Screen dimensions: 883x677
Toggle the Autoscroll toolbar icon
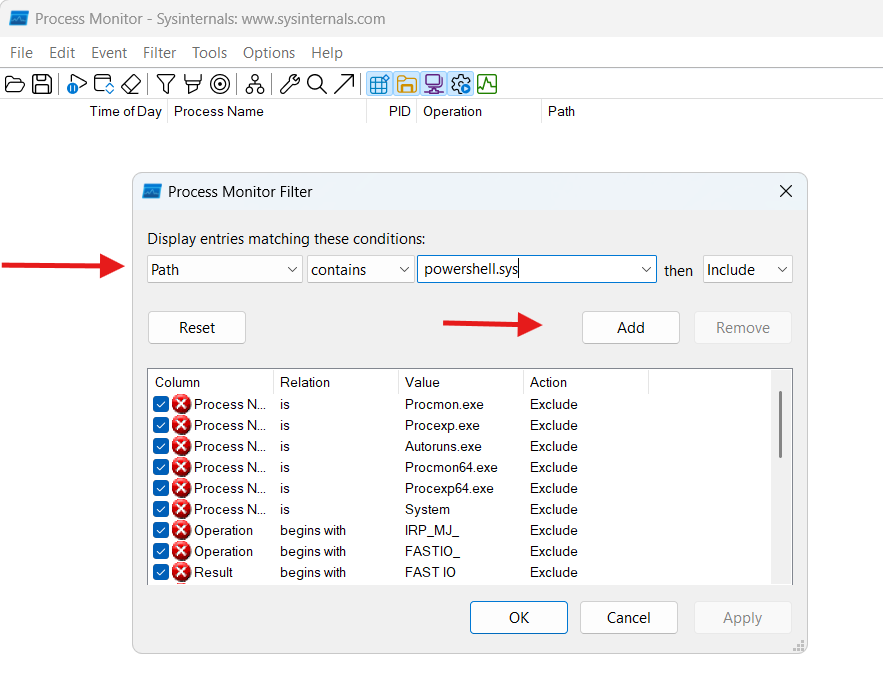[104, 84]
